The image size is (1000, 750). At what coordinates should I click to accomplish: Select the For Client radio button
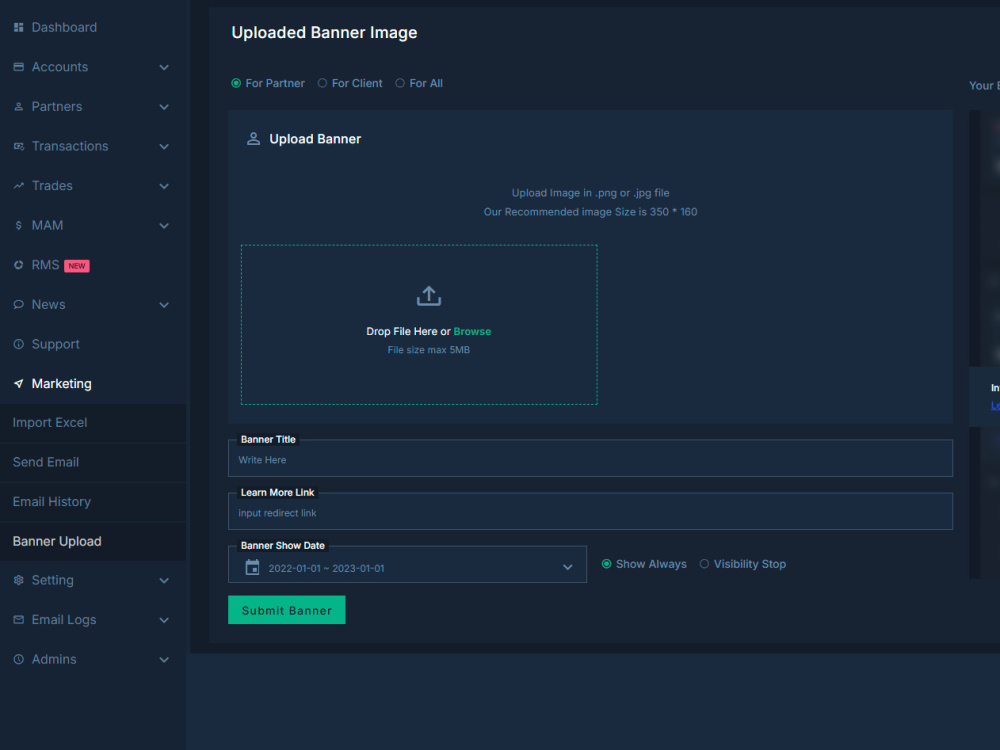tap(322, 83)
